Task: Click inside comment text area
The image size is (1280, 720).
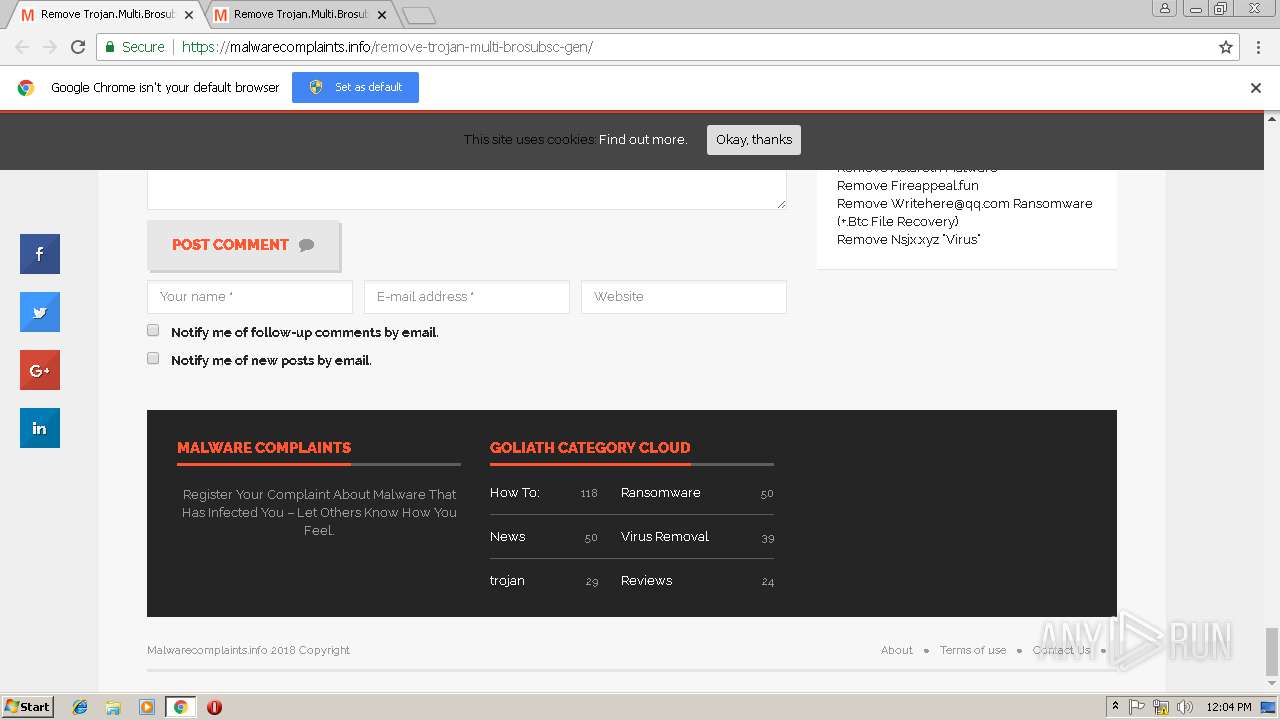Action: point(466,189)
